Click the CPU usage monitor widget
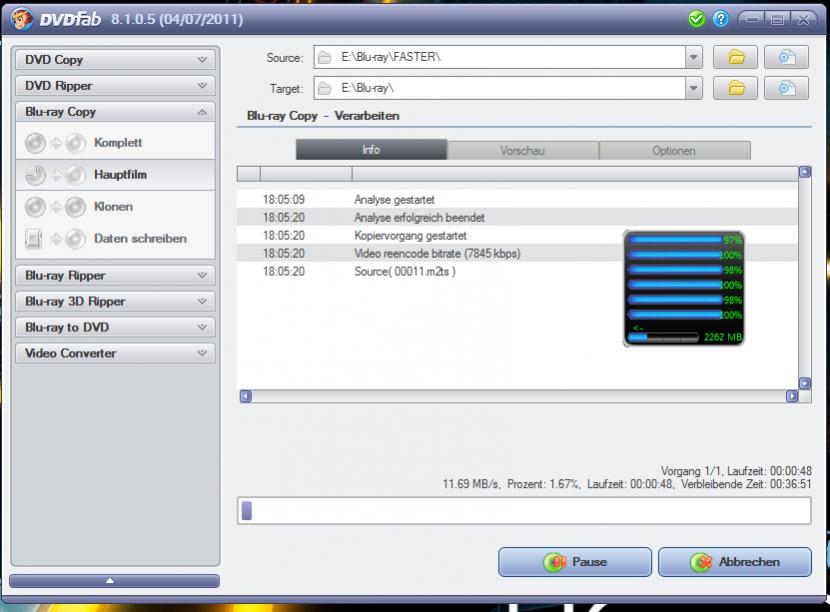This screenshot has height=612, width=830. (684, 289)
